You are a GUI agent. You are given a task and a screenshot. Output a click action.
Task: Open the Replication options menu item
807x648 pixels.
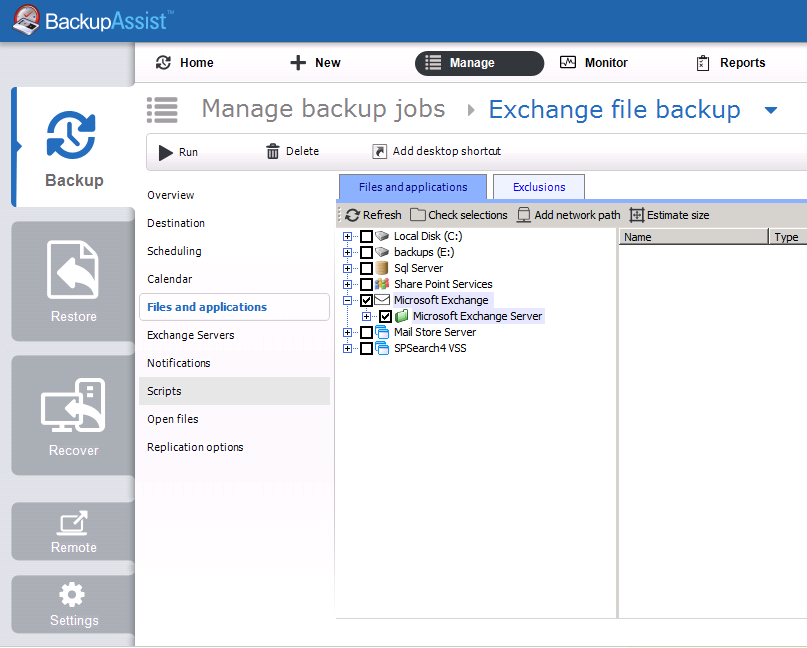click(x=195, y=447)
